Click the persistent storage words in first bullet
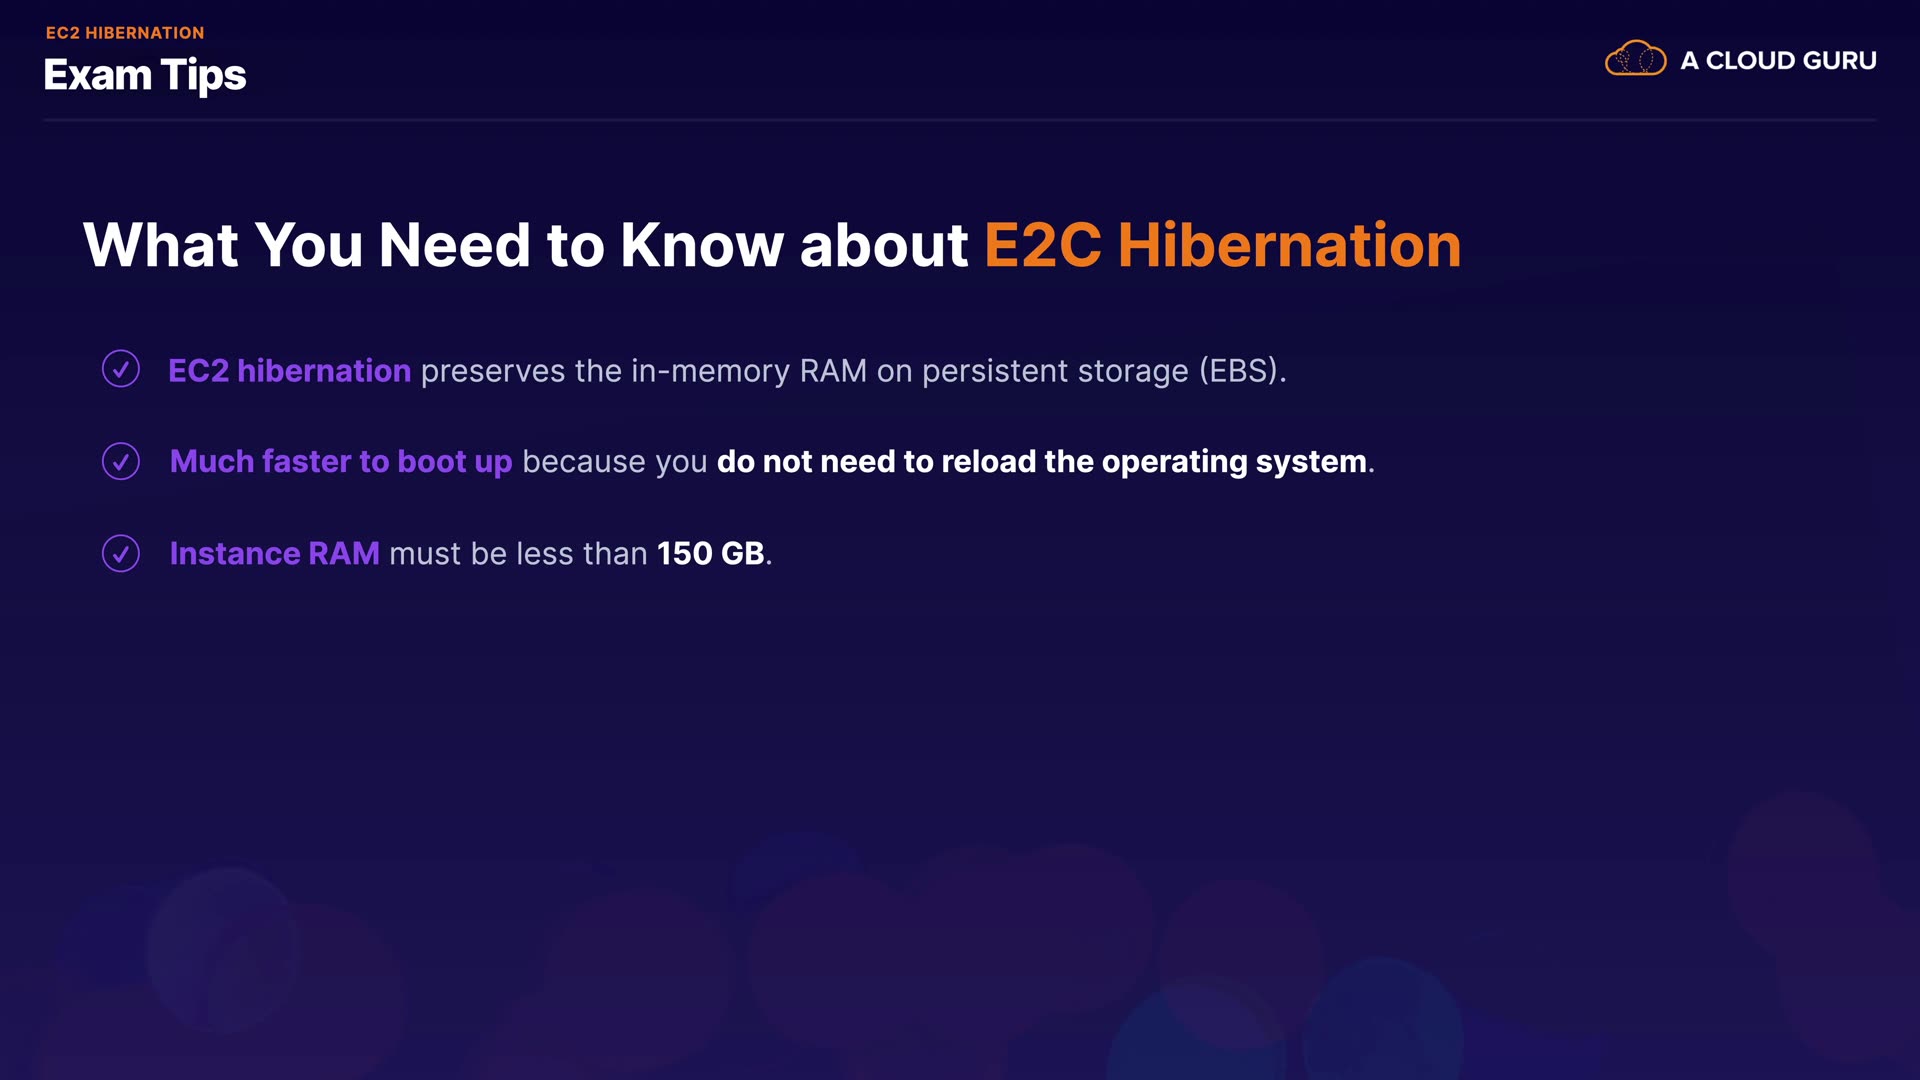 [1055, 371]
